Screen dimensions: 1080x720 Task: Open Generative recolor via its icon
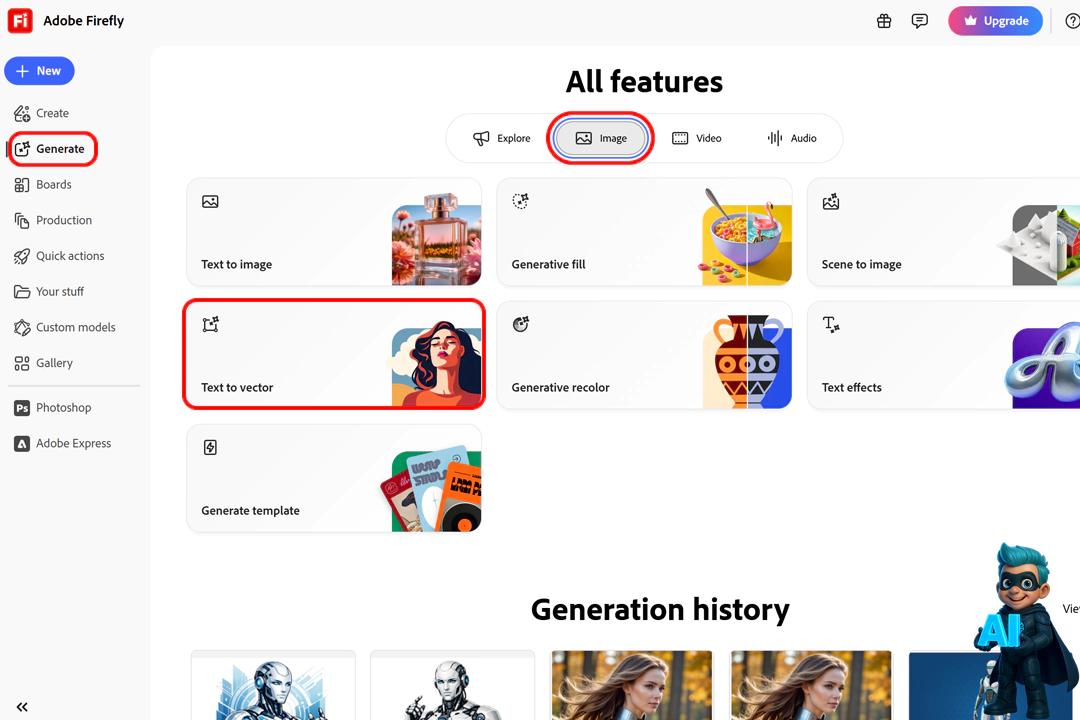(x=520, y=324)
